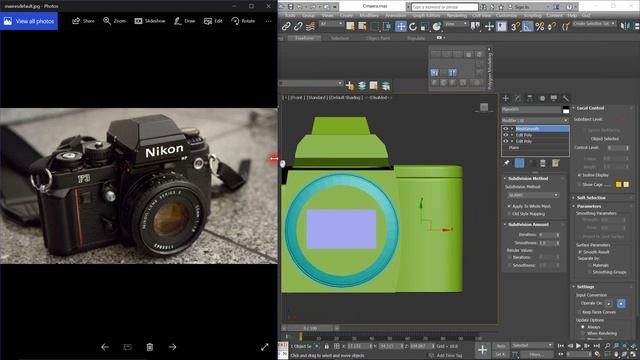The image size is (640, 360).
Task: Click the Mirror tool icon in toolbar
Action: point(625,27)
